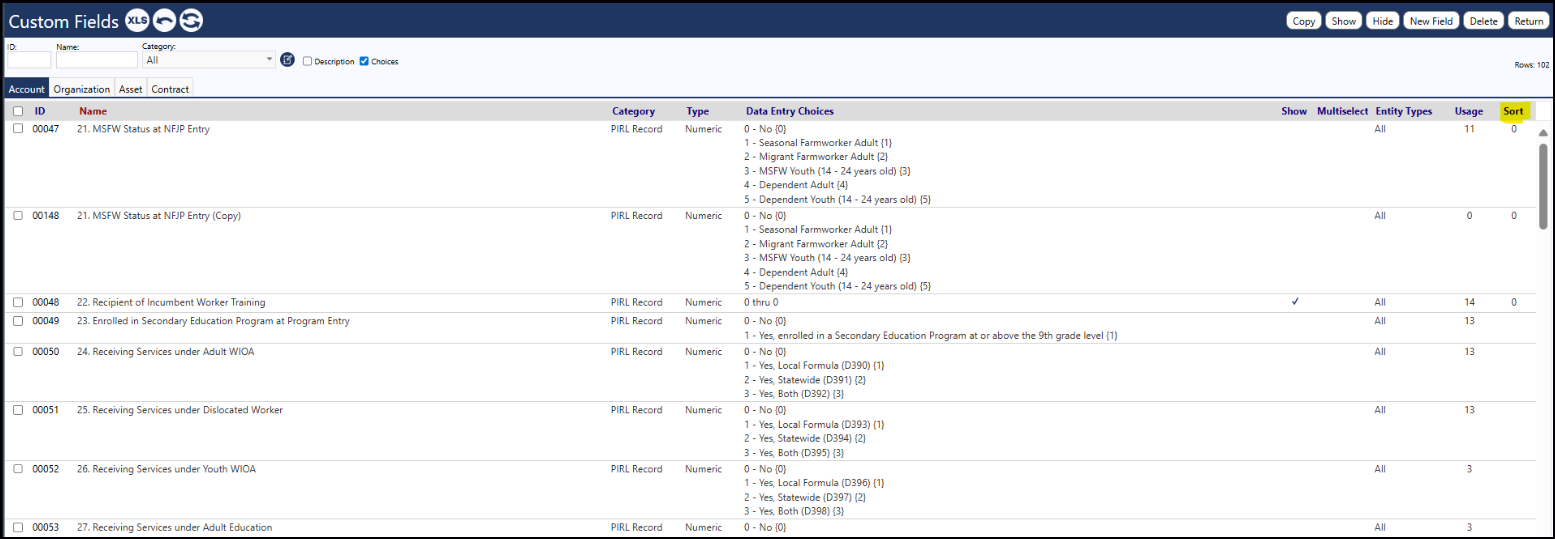Click the Return button
This screenshot has width=1555, height=539.
click(x=1528, y=21)
